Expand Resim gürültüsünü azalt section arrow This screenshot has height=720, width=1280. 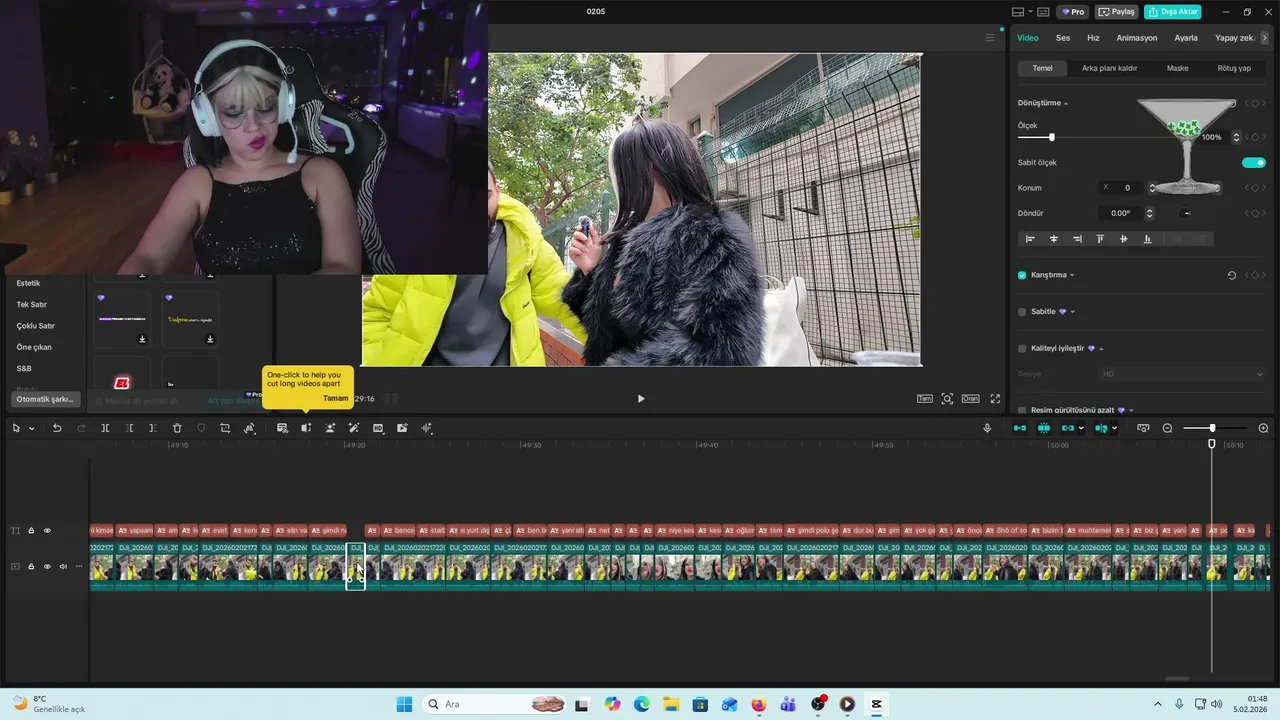pyautogui.click(x=1131, y=410)
